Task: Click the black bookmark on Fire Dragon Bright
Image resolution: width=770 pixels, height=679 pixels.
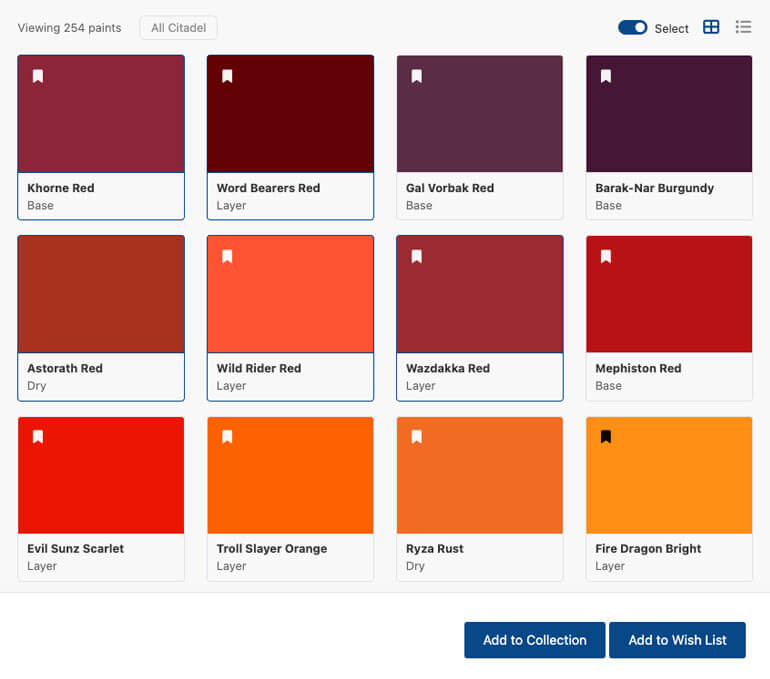Action: 606,436
